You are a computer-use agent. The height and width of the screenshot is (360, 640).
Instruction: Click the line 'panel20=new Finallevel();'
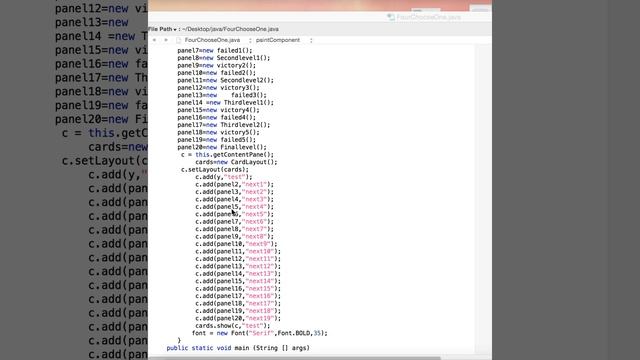coord(222,147)
